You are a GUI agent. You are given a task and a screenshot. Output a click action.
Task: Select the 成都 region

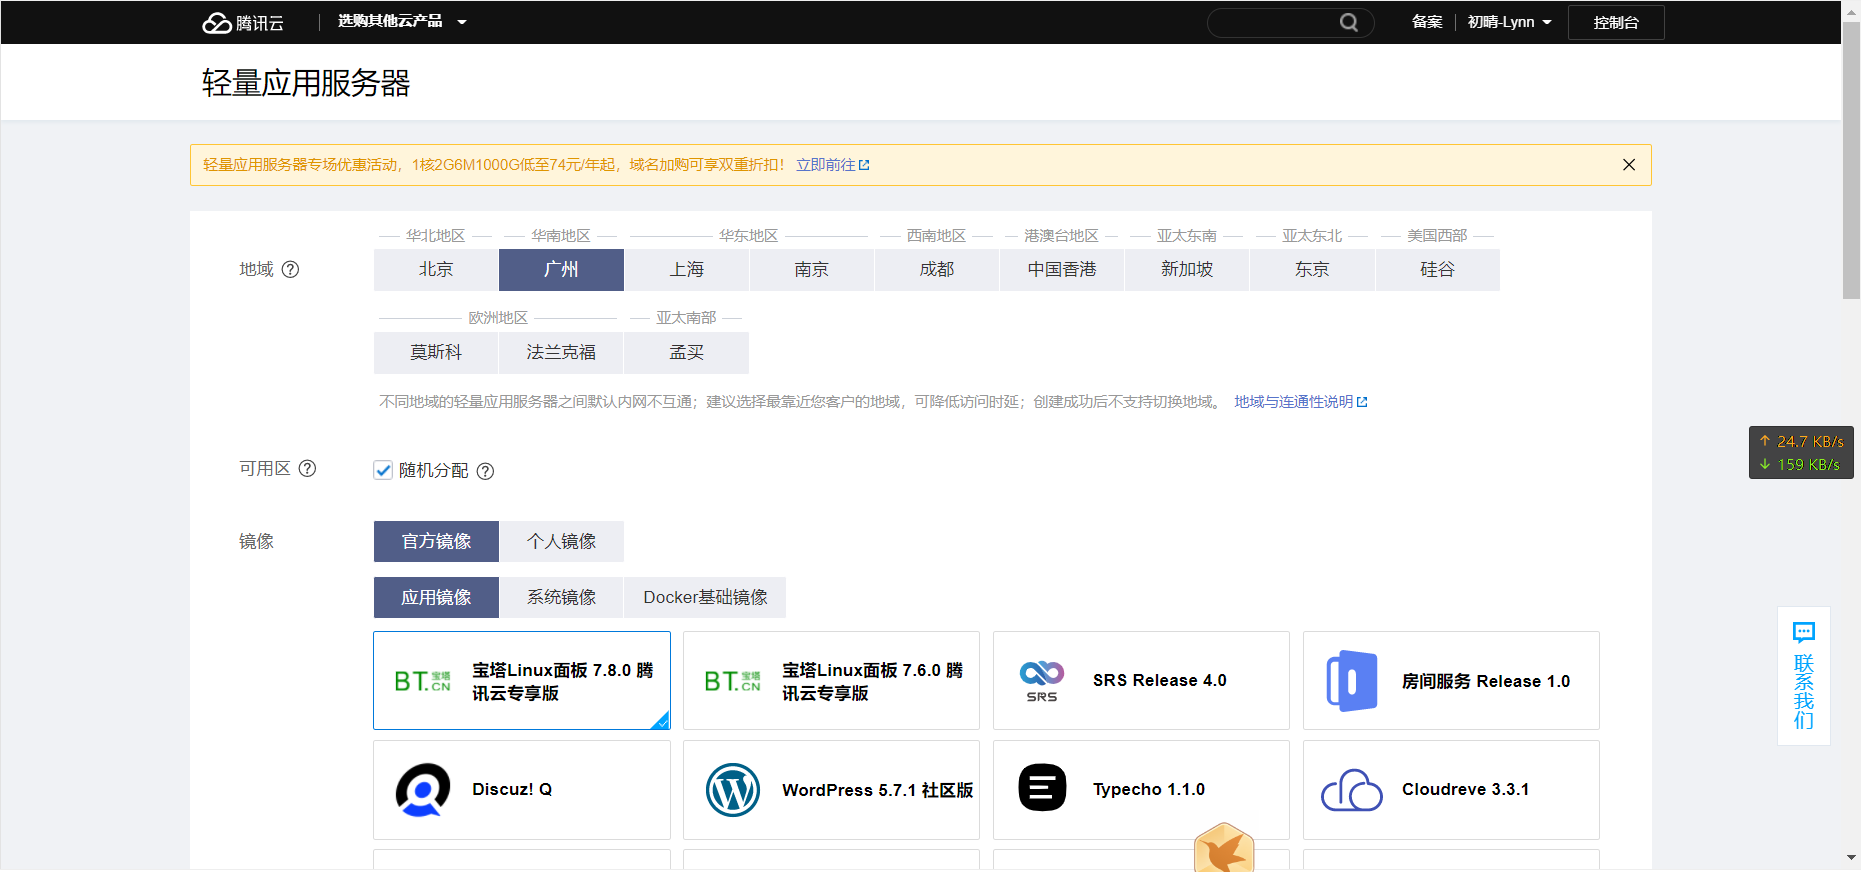pyautogui.click(x=937, y=270)
